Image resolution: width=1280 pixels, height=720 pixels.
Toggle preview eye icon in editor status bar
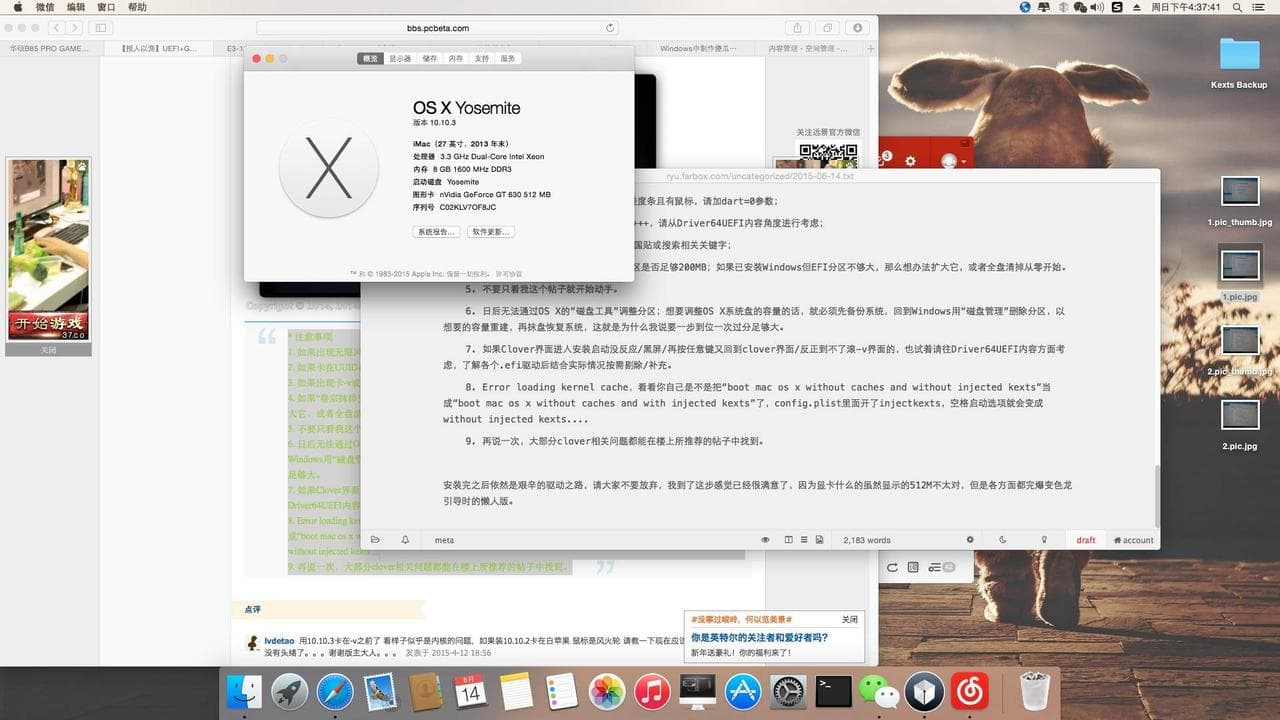pyautogui.click(x=765, y=540)
